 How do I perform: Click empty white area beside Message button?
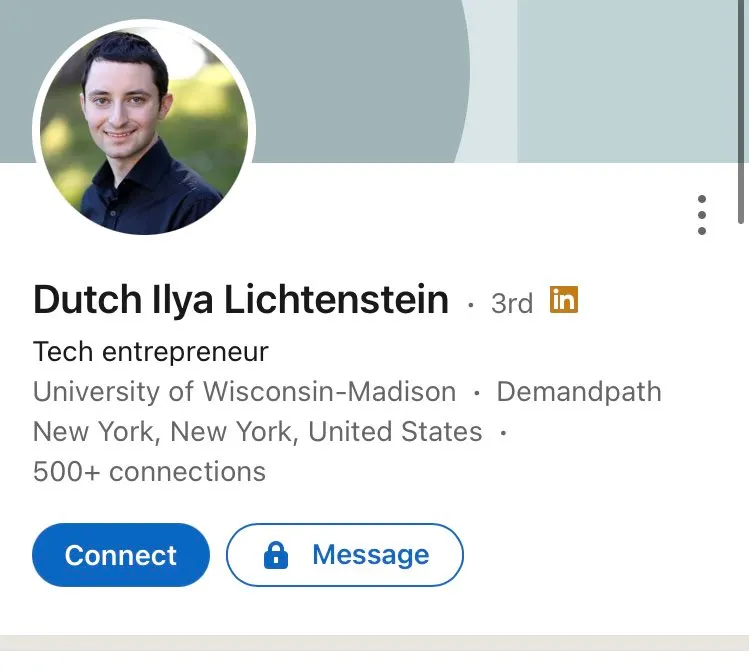tap(600, 555)
